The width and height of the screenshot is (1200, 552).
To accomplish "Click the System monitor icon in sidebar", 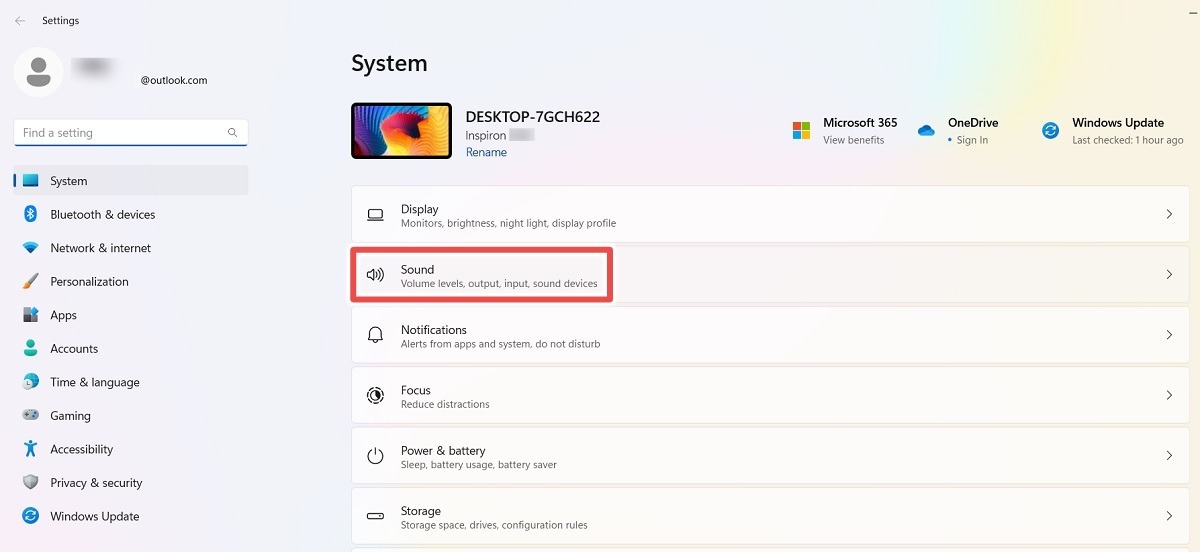I will [30, 181].
